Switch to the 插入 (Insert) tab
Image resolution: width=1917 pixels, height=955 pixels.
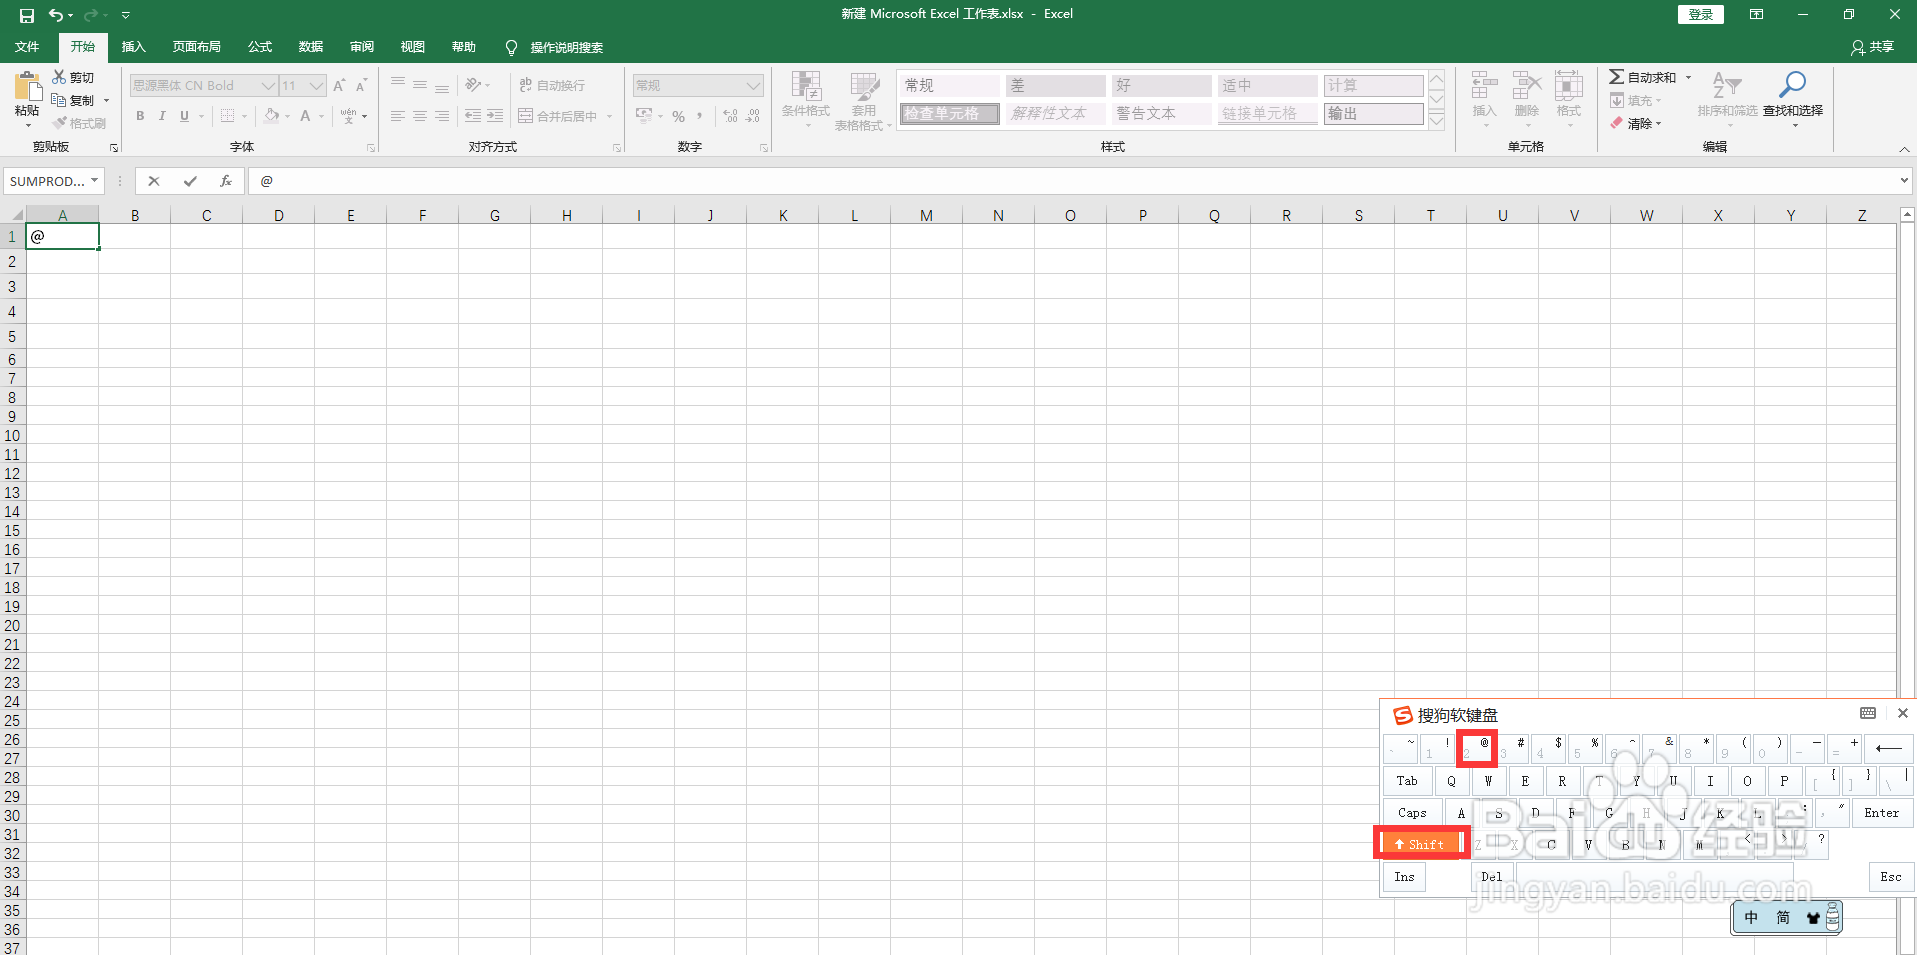[133, 47]
